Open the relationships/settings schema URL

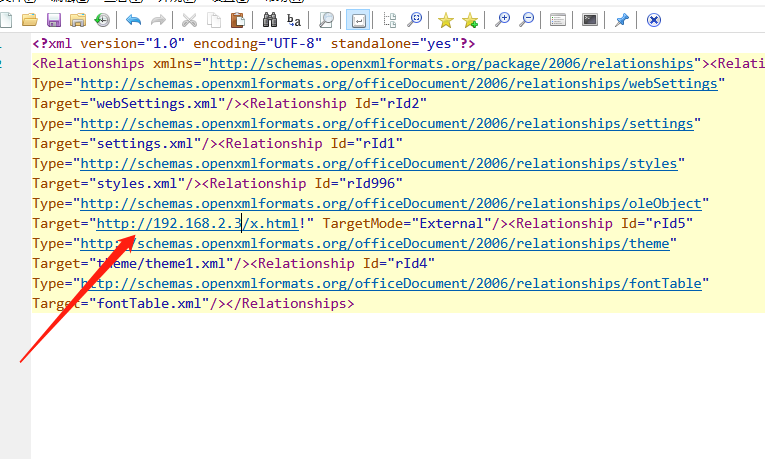pos(387,123)
